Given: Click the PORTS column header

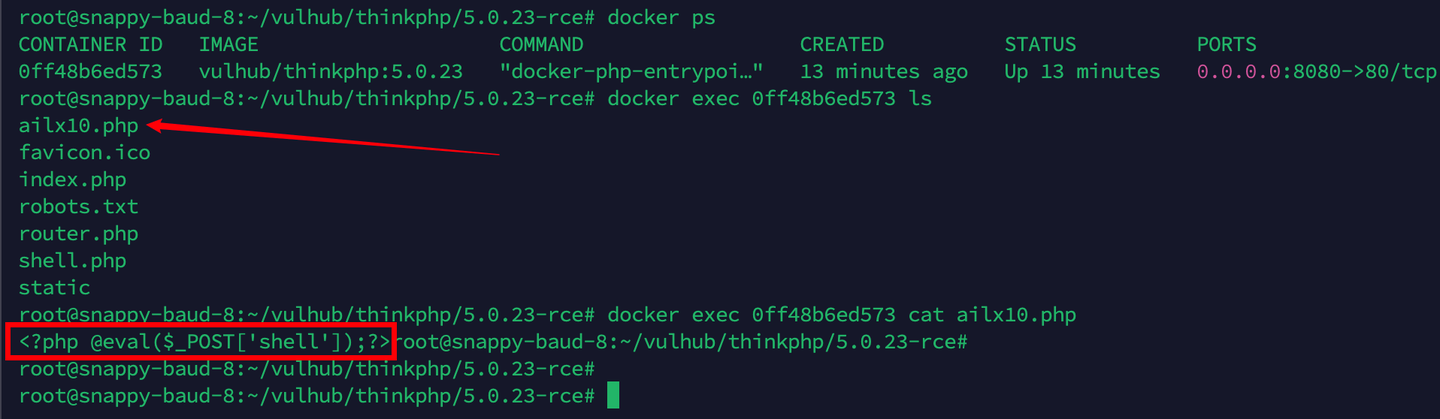Looking at the screenshot, I should coord(1226,45).
